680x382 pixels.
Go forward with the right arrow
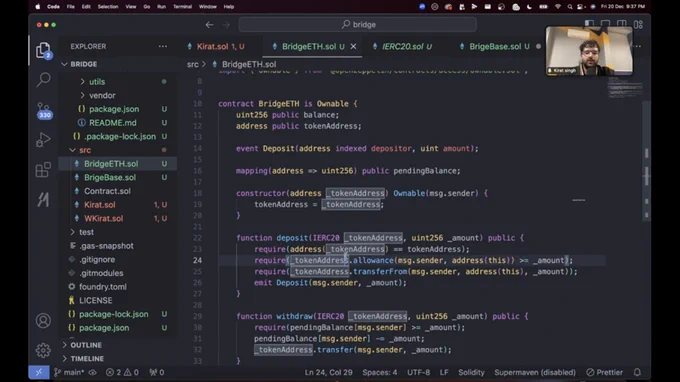pos(226,25)
